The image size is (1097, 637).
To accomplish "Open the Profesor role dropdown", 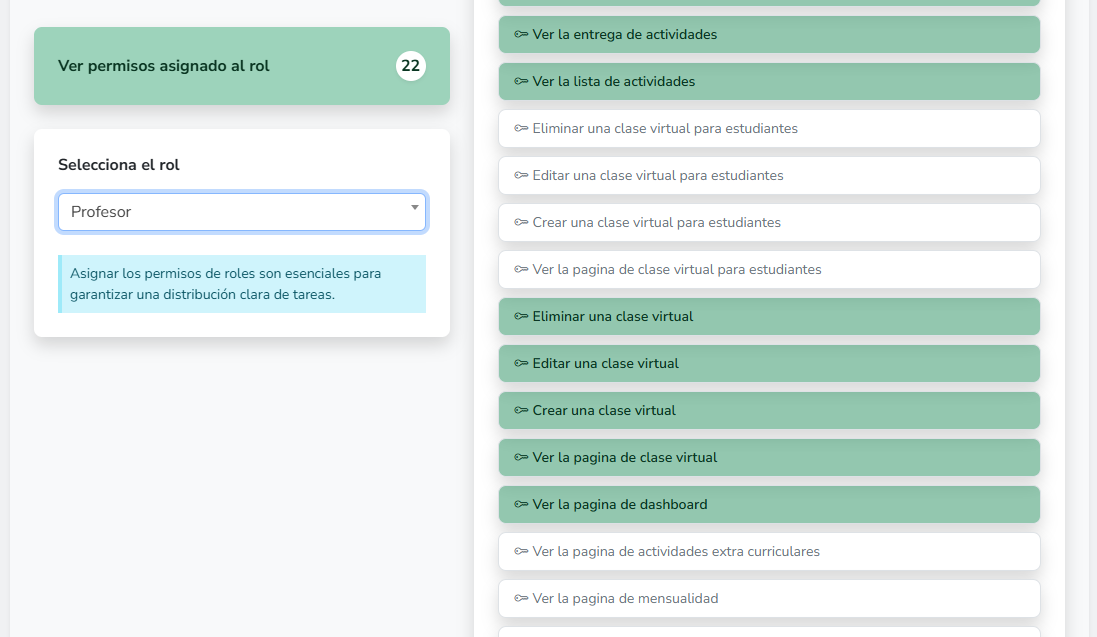I will (241, 211).
